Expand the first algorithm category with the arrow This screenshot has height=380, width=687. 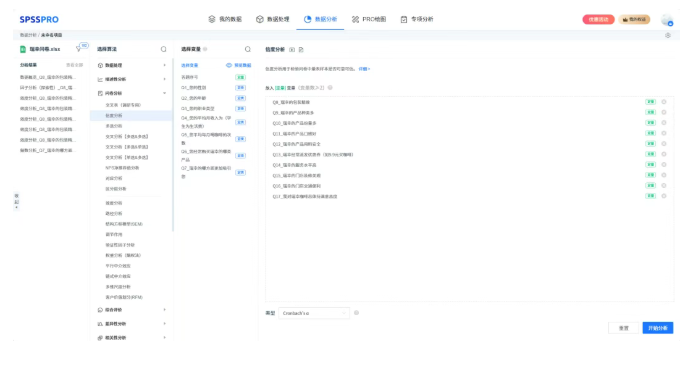(131, 65)
